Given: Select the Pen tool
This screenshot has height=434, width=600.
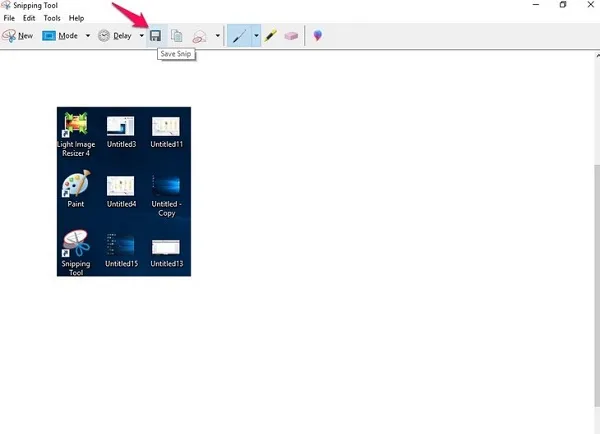Looking at the screenshot, I should click(238, 35).
